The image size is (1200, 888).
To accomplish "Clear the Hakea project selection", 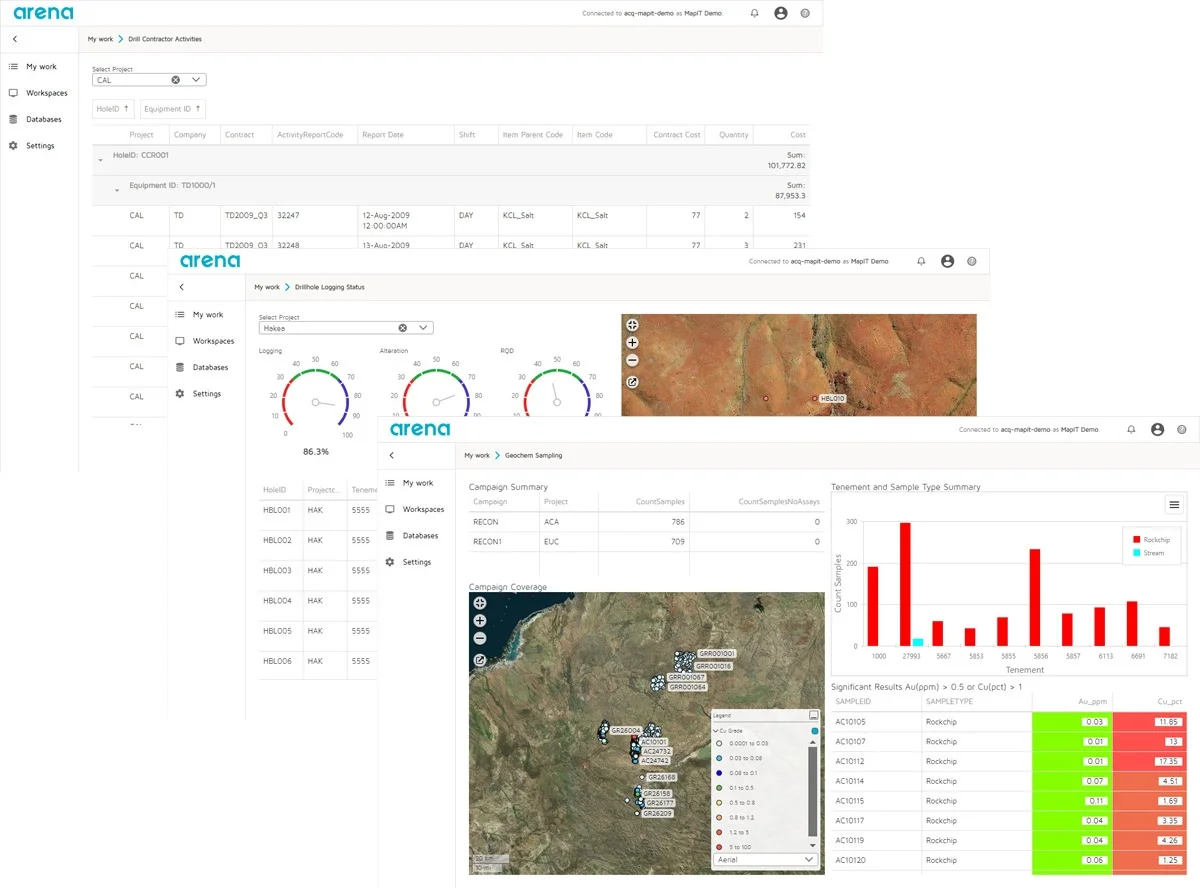I will 403,328.
